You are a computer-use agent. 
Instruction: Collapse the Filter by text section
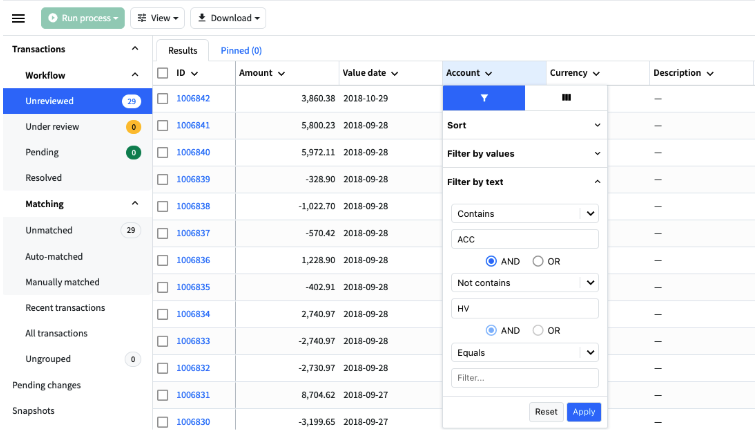pos(525,182)
